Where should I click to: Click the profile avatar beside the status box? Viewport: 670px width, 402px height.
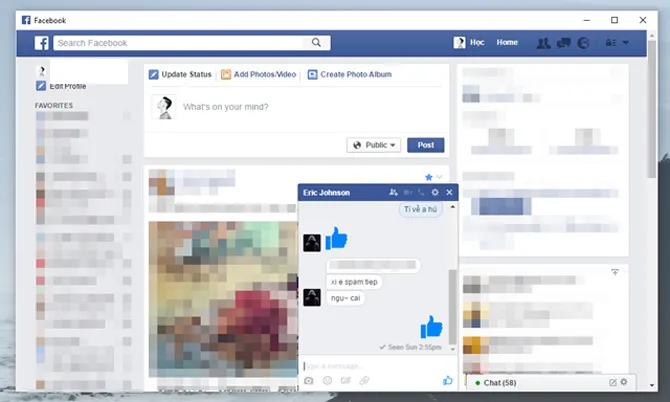(x=164, y=107)
